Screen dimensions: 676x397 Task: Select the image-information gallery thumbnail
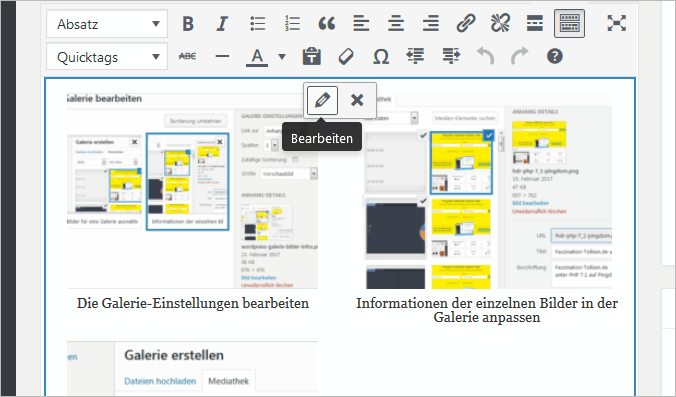tap(487, 191)
